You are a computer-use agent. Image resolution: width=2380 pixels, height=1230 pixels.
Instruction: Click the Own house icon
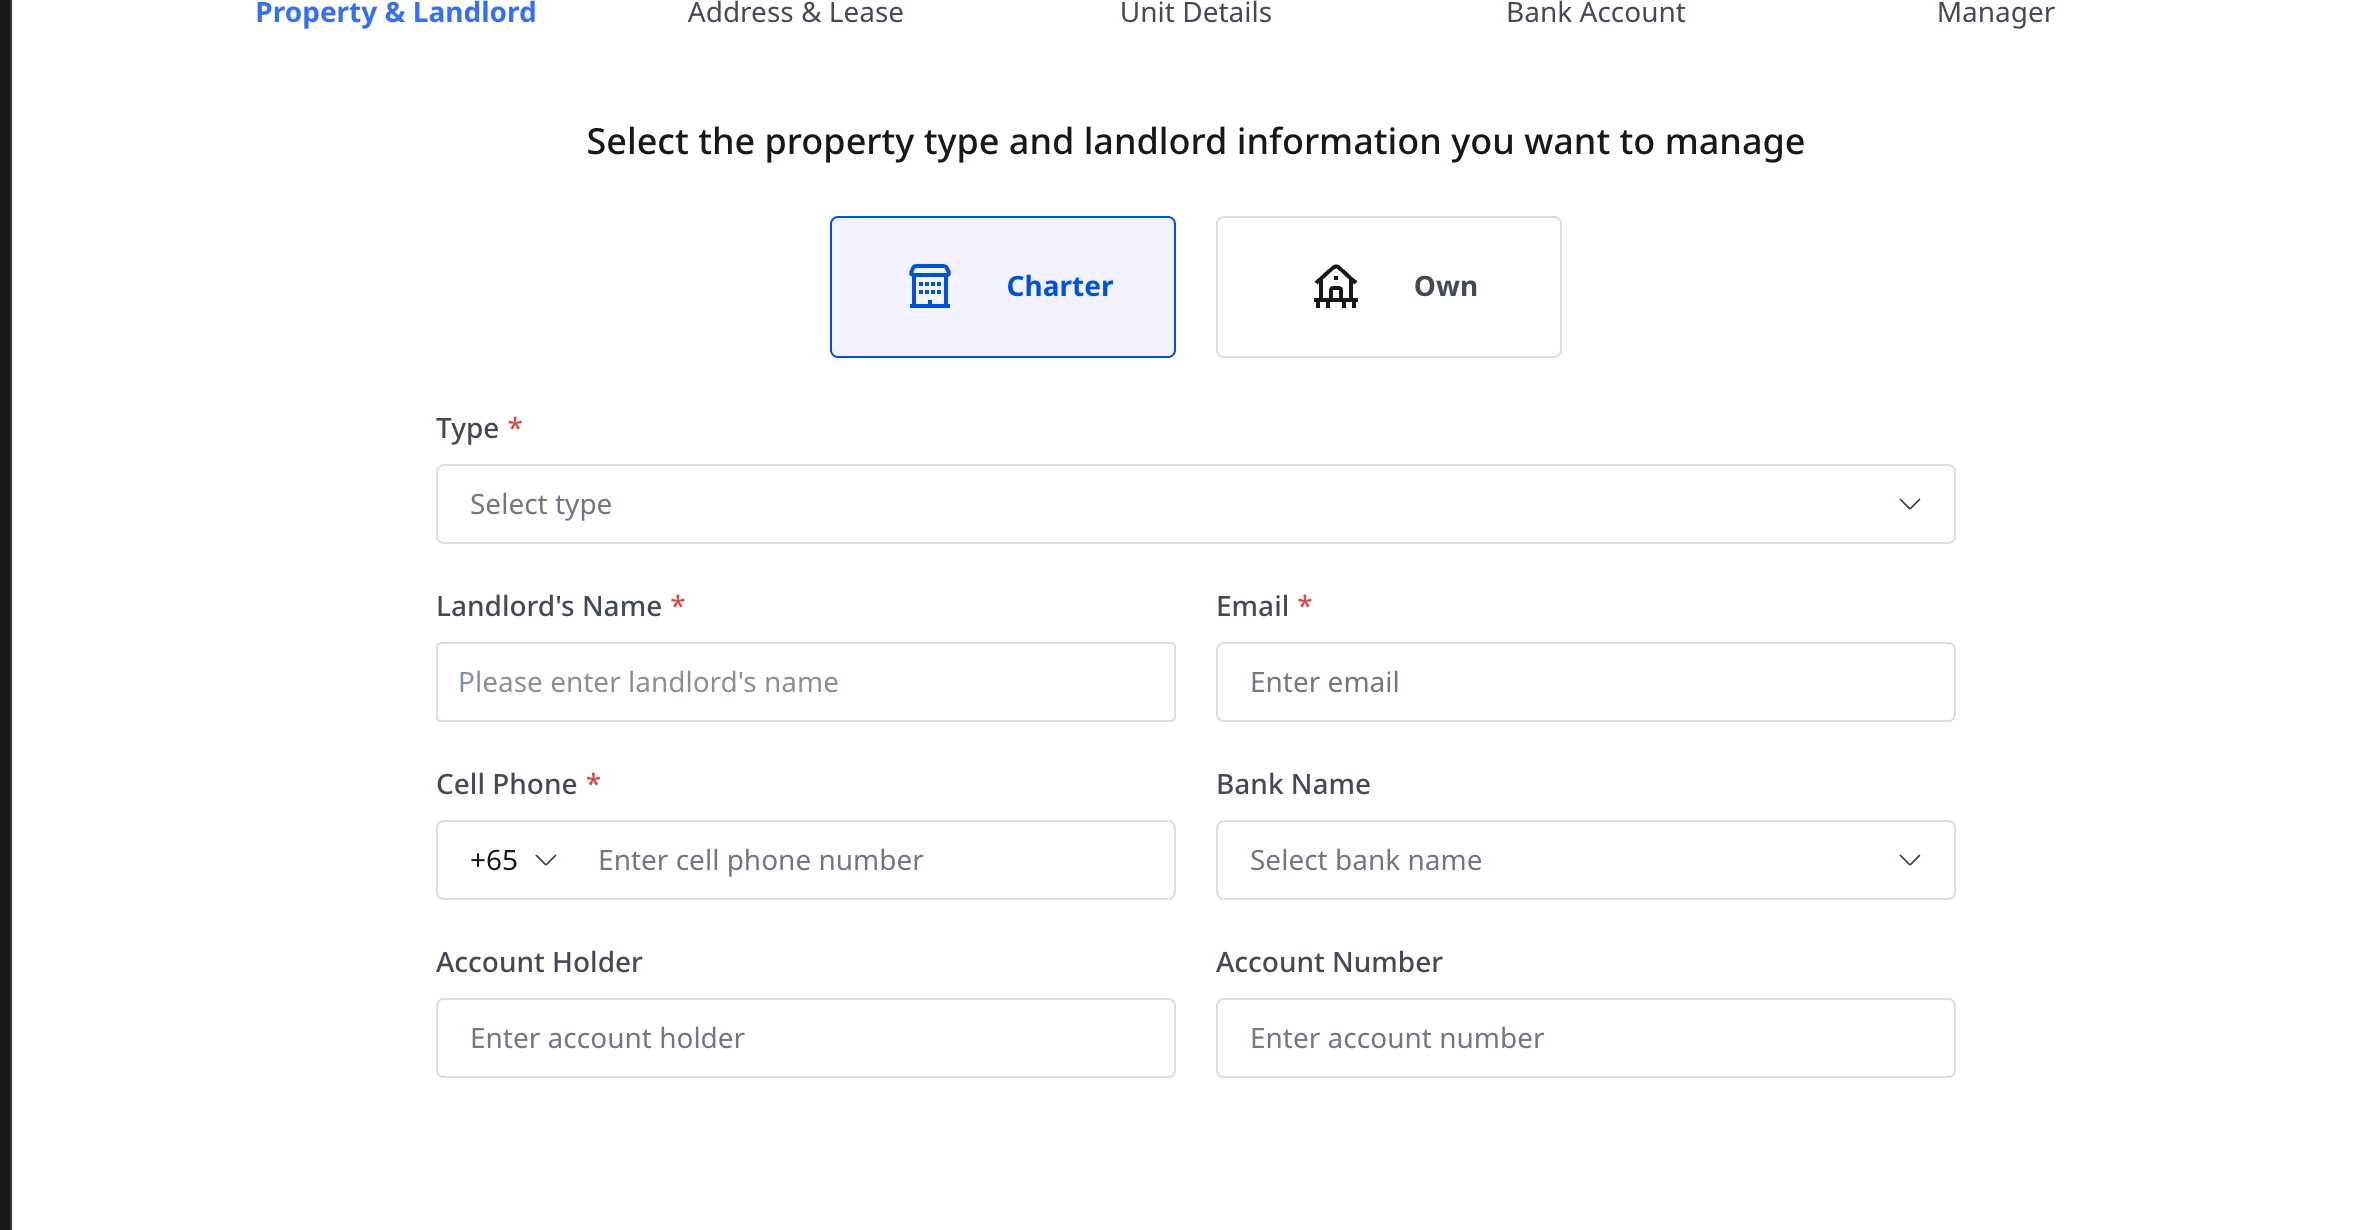click(1335, 286)
